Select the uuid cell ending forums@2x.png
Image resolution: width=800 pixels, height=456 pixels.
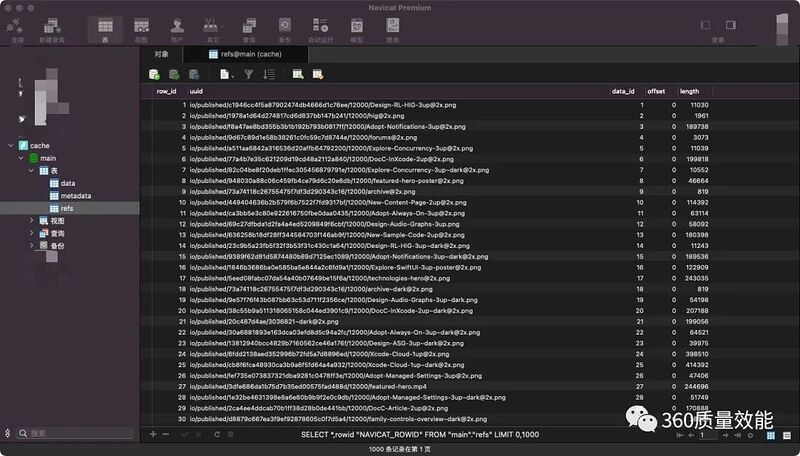coord(303,138)
